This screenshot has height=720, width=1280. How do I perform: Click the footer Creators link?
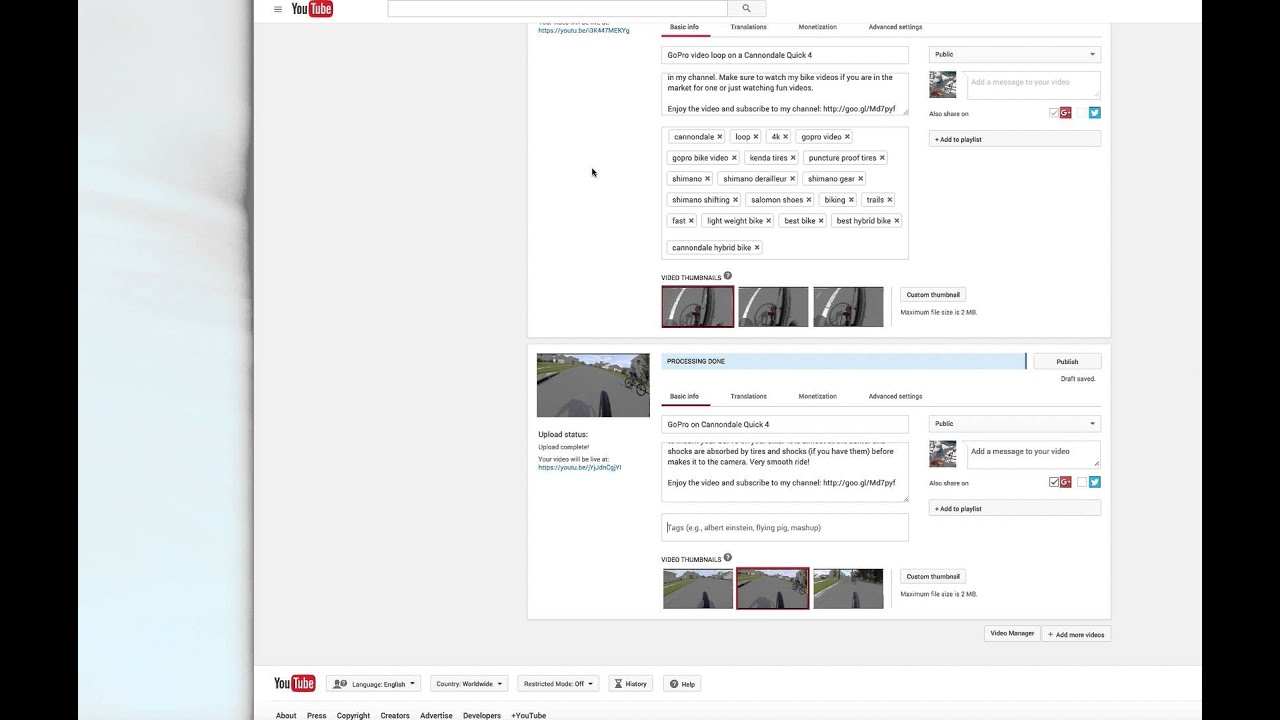395,715
